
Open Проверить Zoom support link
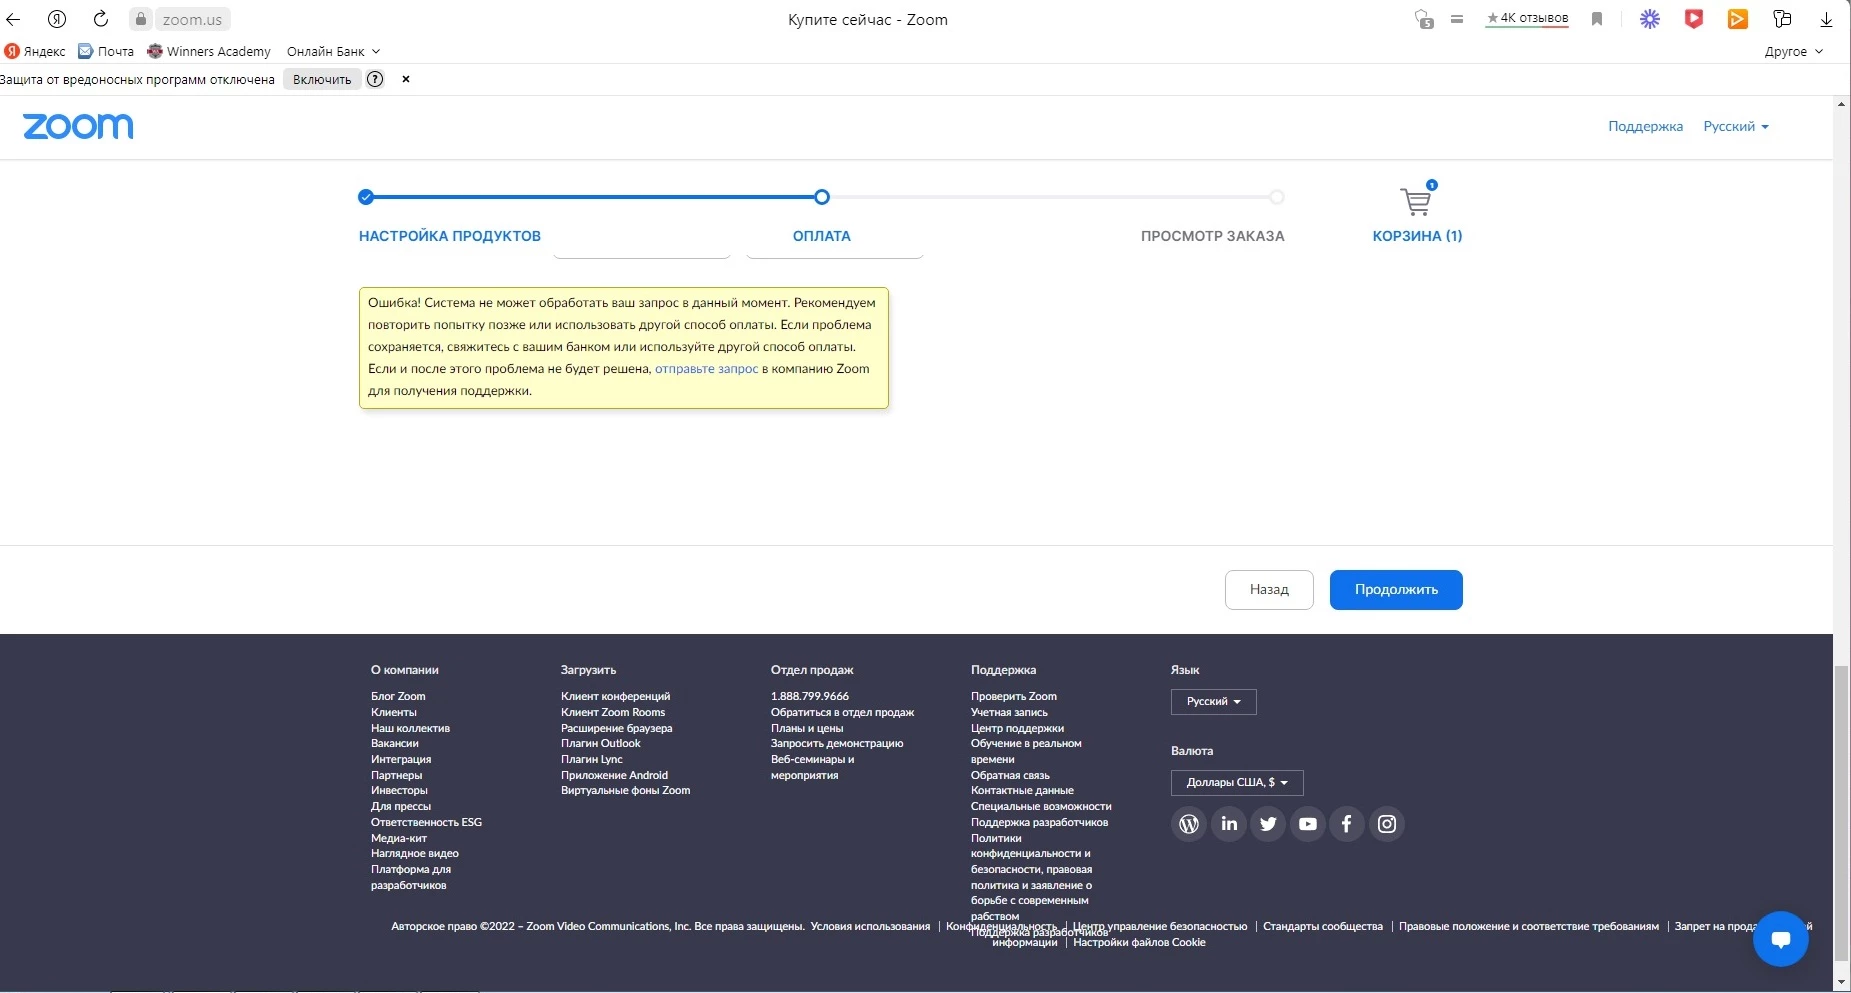click(1014, 696)
